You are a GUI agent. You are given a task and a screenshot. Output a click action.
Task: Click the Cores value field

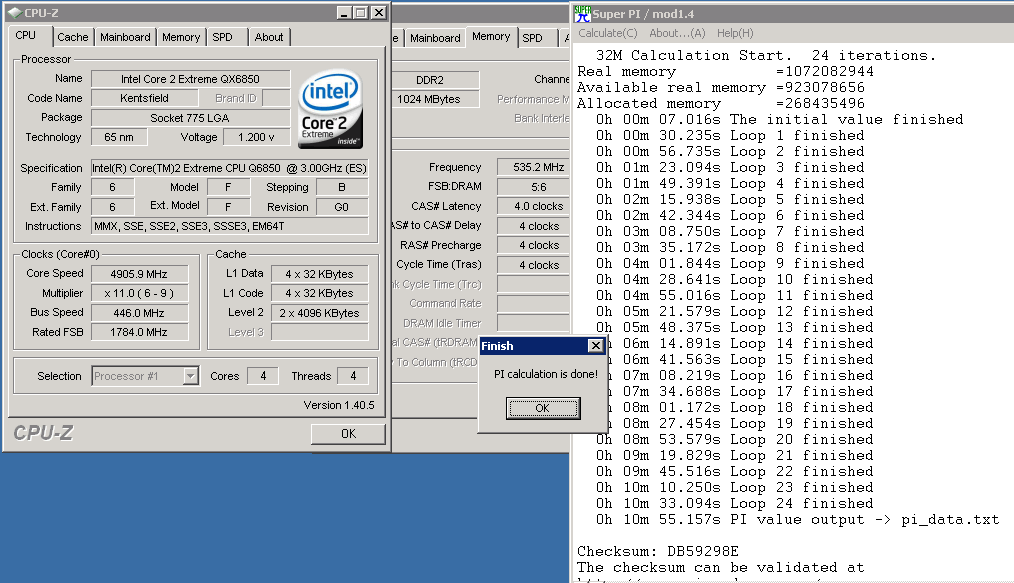click(263, 376)
